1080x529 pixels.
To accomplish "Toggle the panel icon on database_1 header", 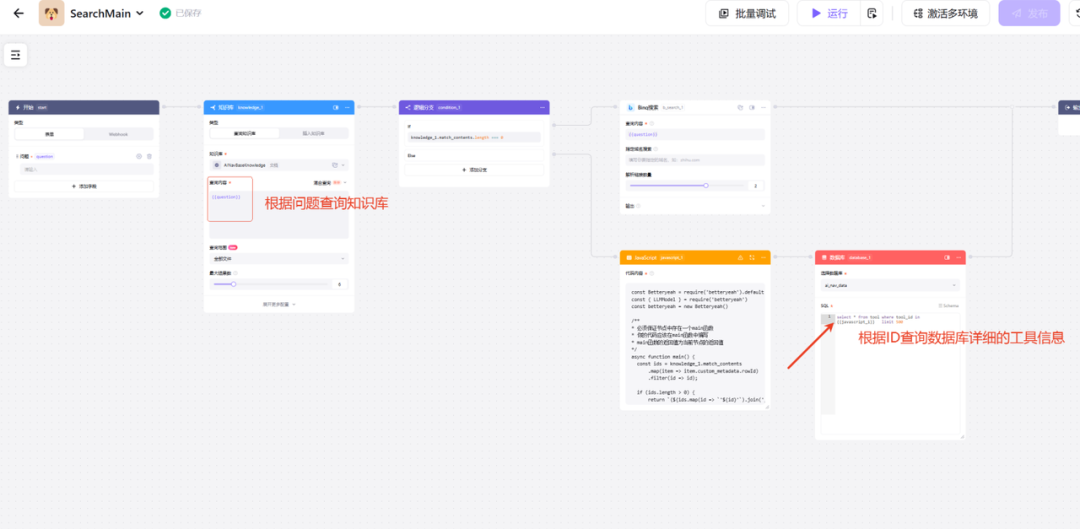I will pyautogui.click(x=947, y=258).
